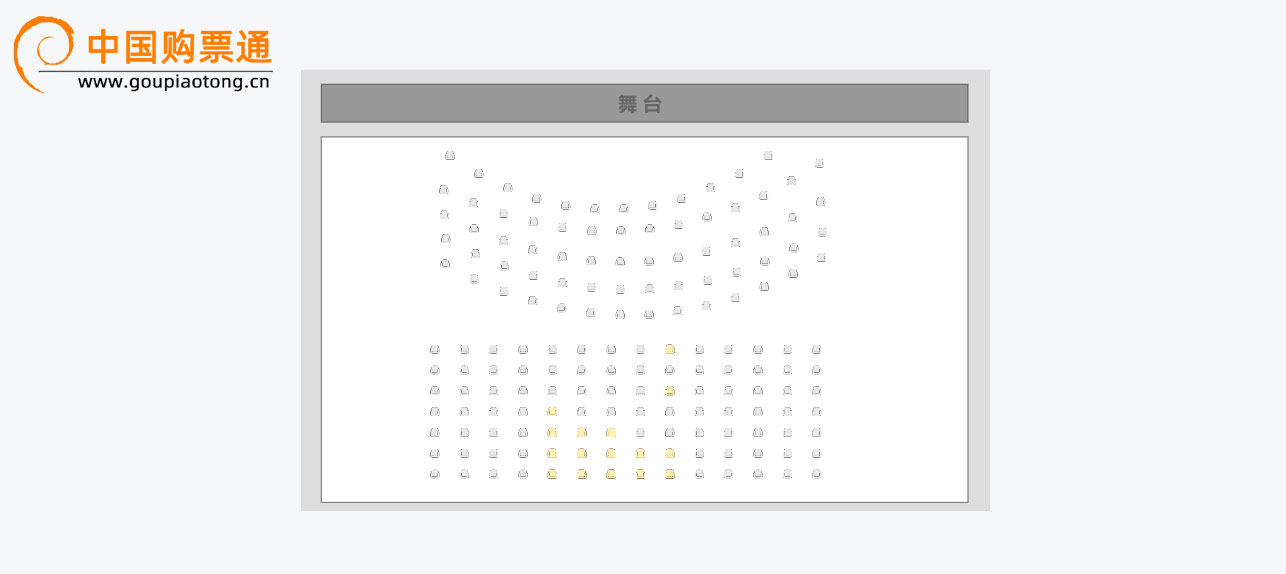Screen dimensions: 1286x574
Task: Pick the rightmost yellow seat in the lower block's fifth row
Action: coord(611,432)
